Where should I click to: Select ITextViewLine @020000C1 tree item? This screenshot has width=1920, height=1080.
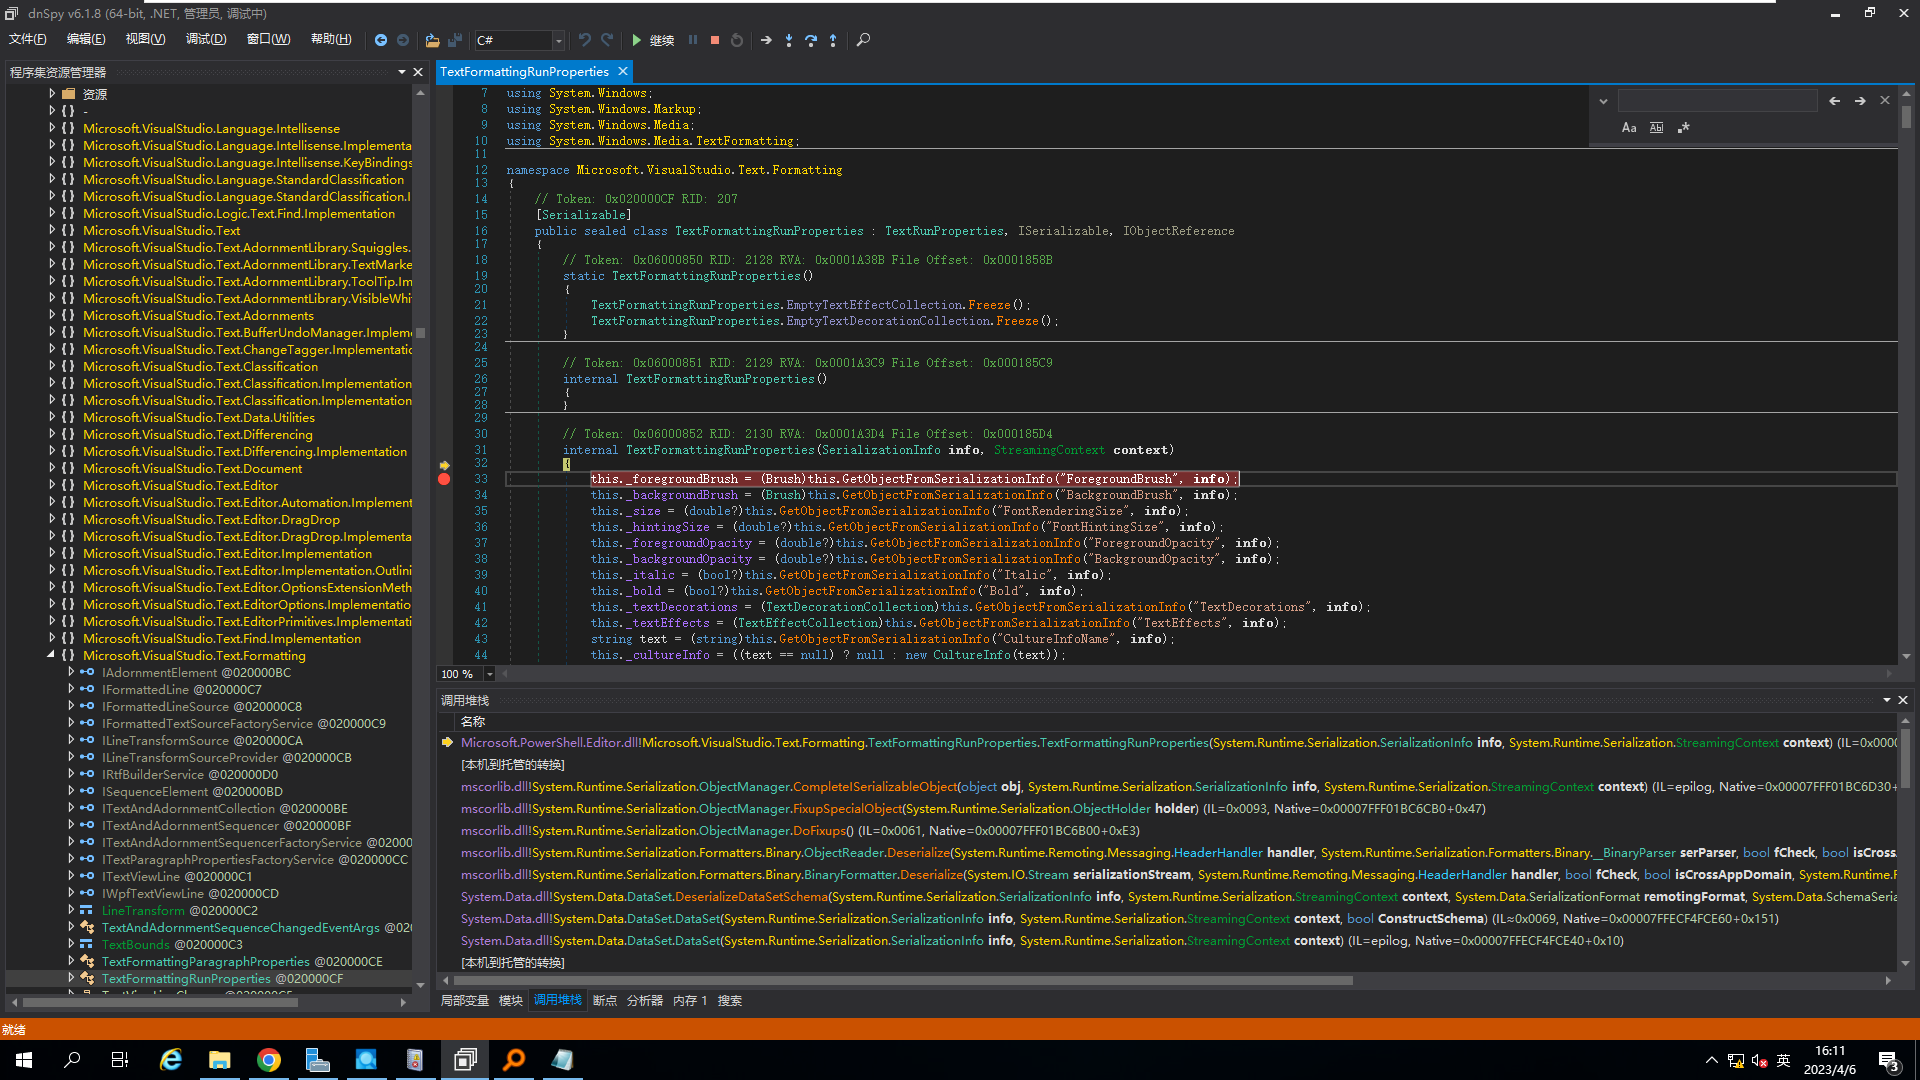pos(177,876)
